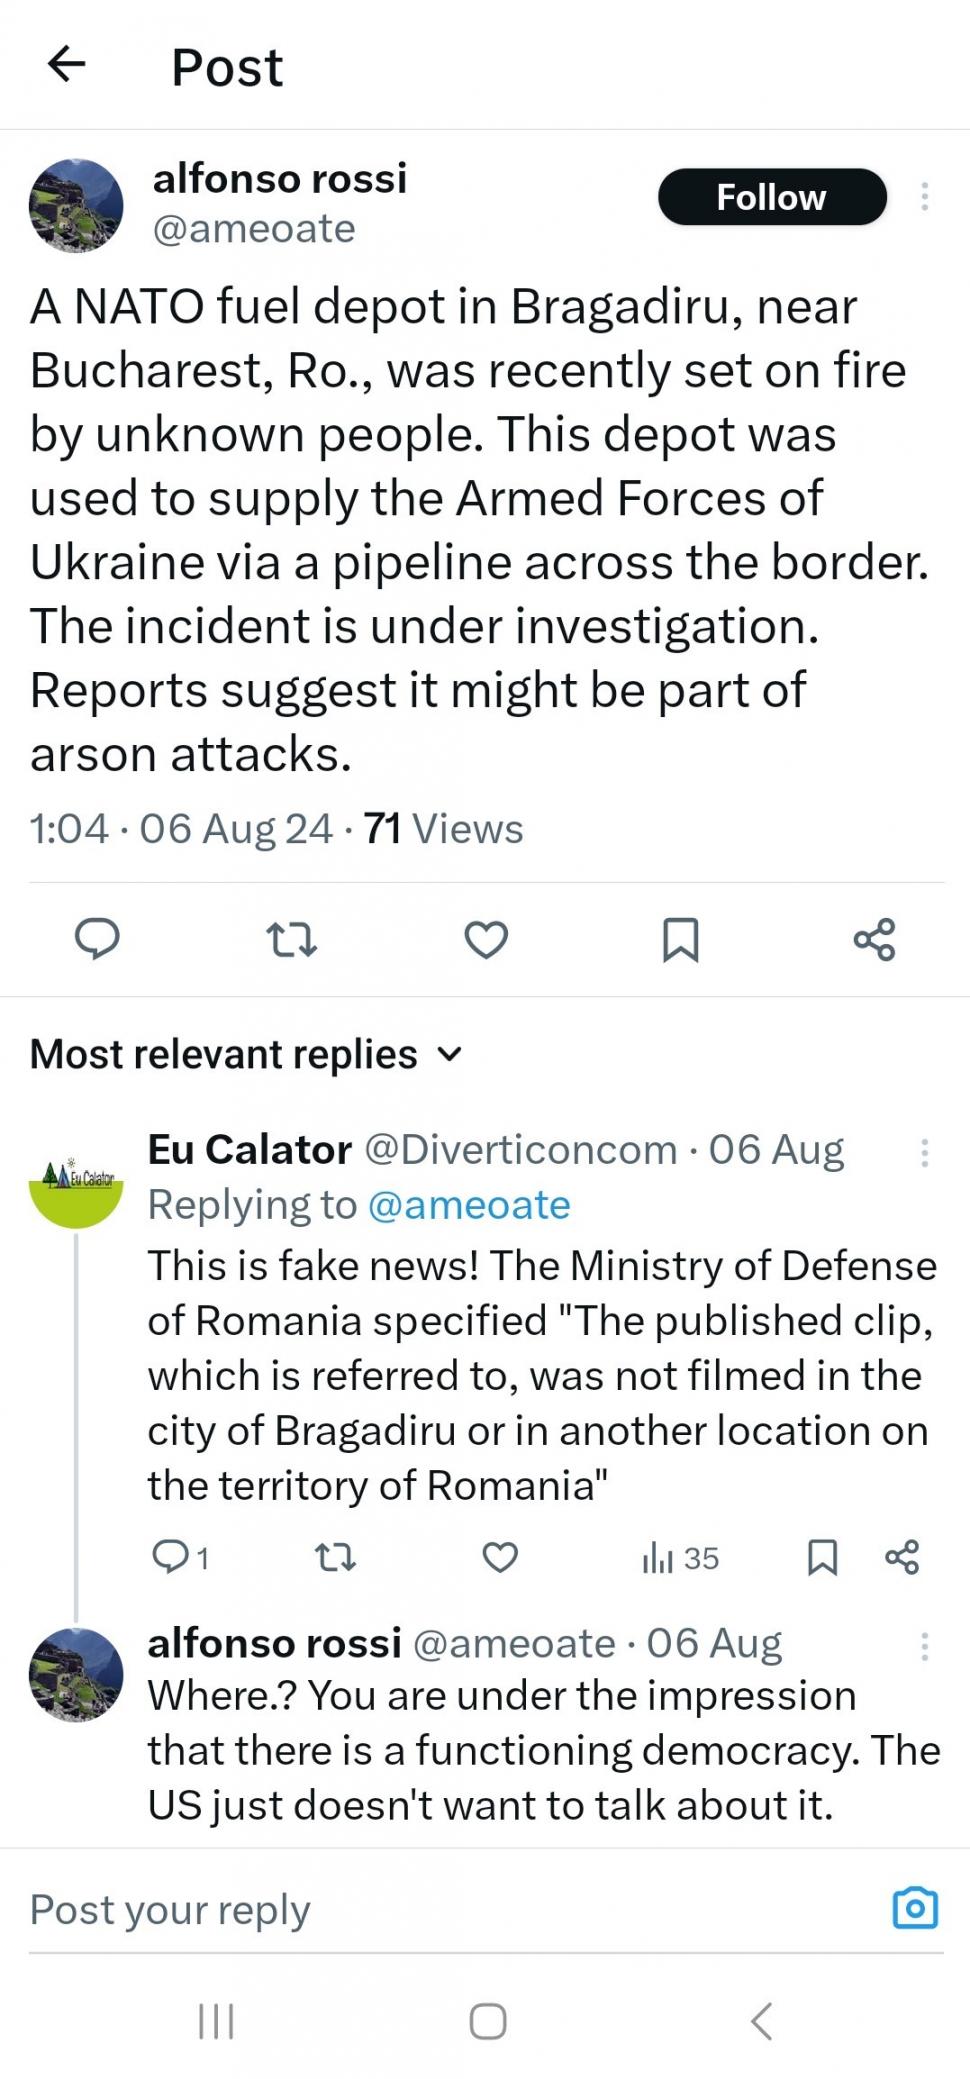Share the main post

[874, 938]
